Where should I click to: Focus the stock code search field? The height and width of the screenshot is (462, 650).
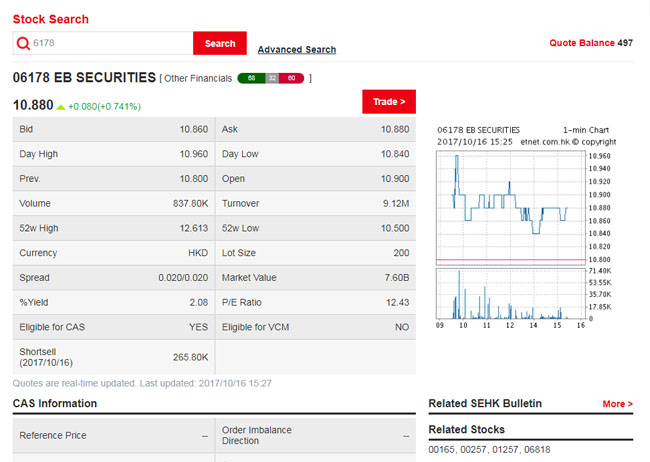click(x=110, y=43)
